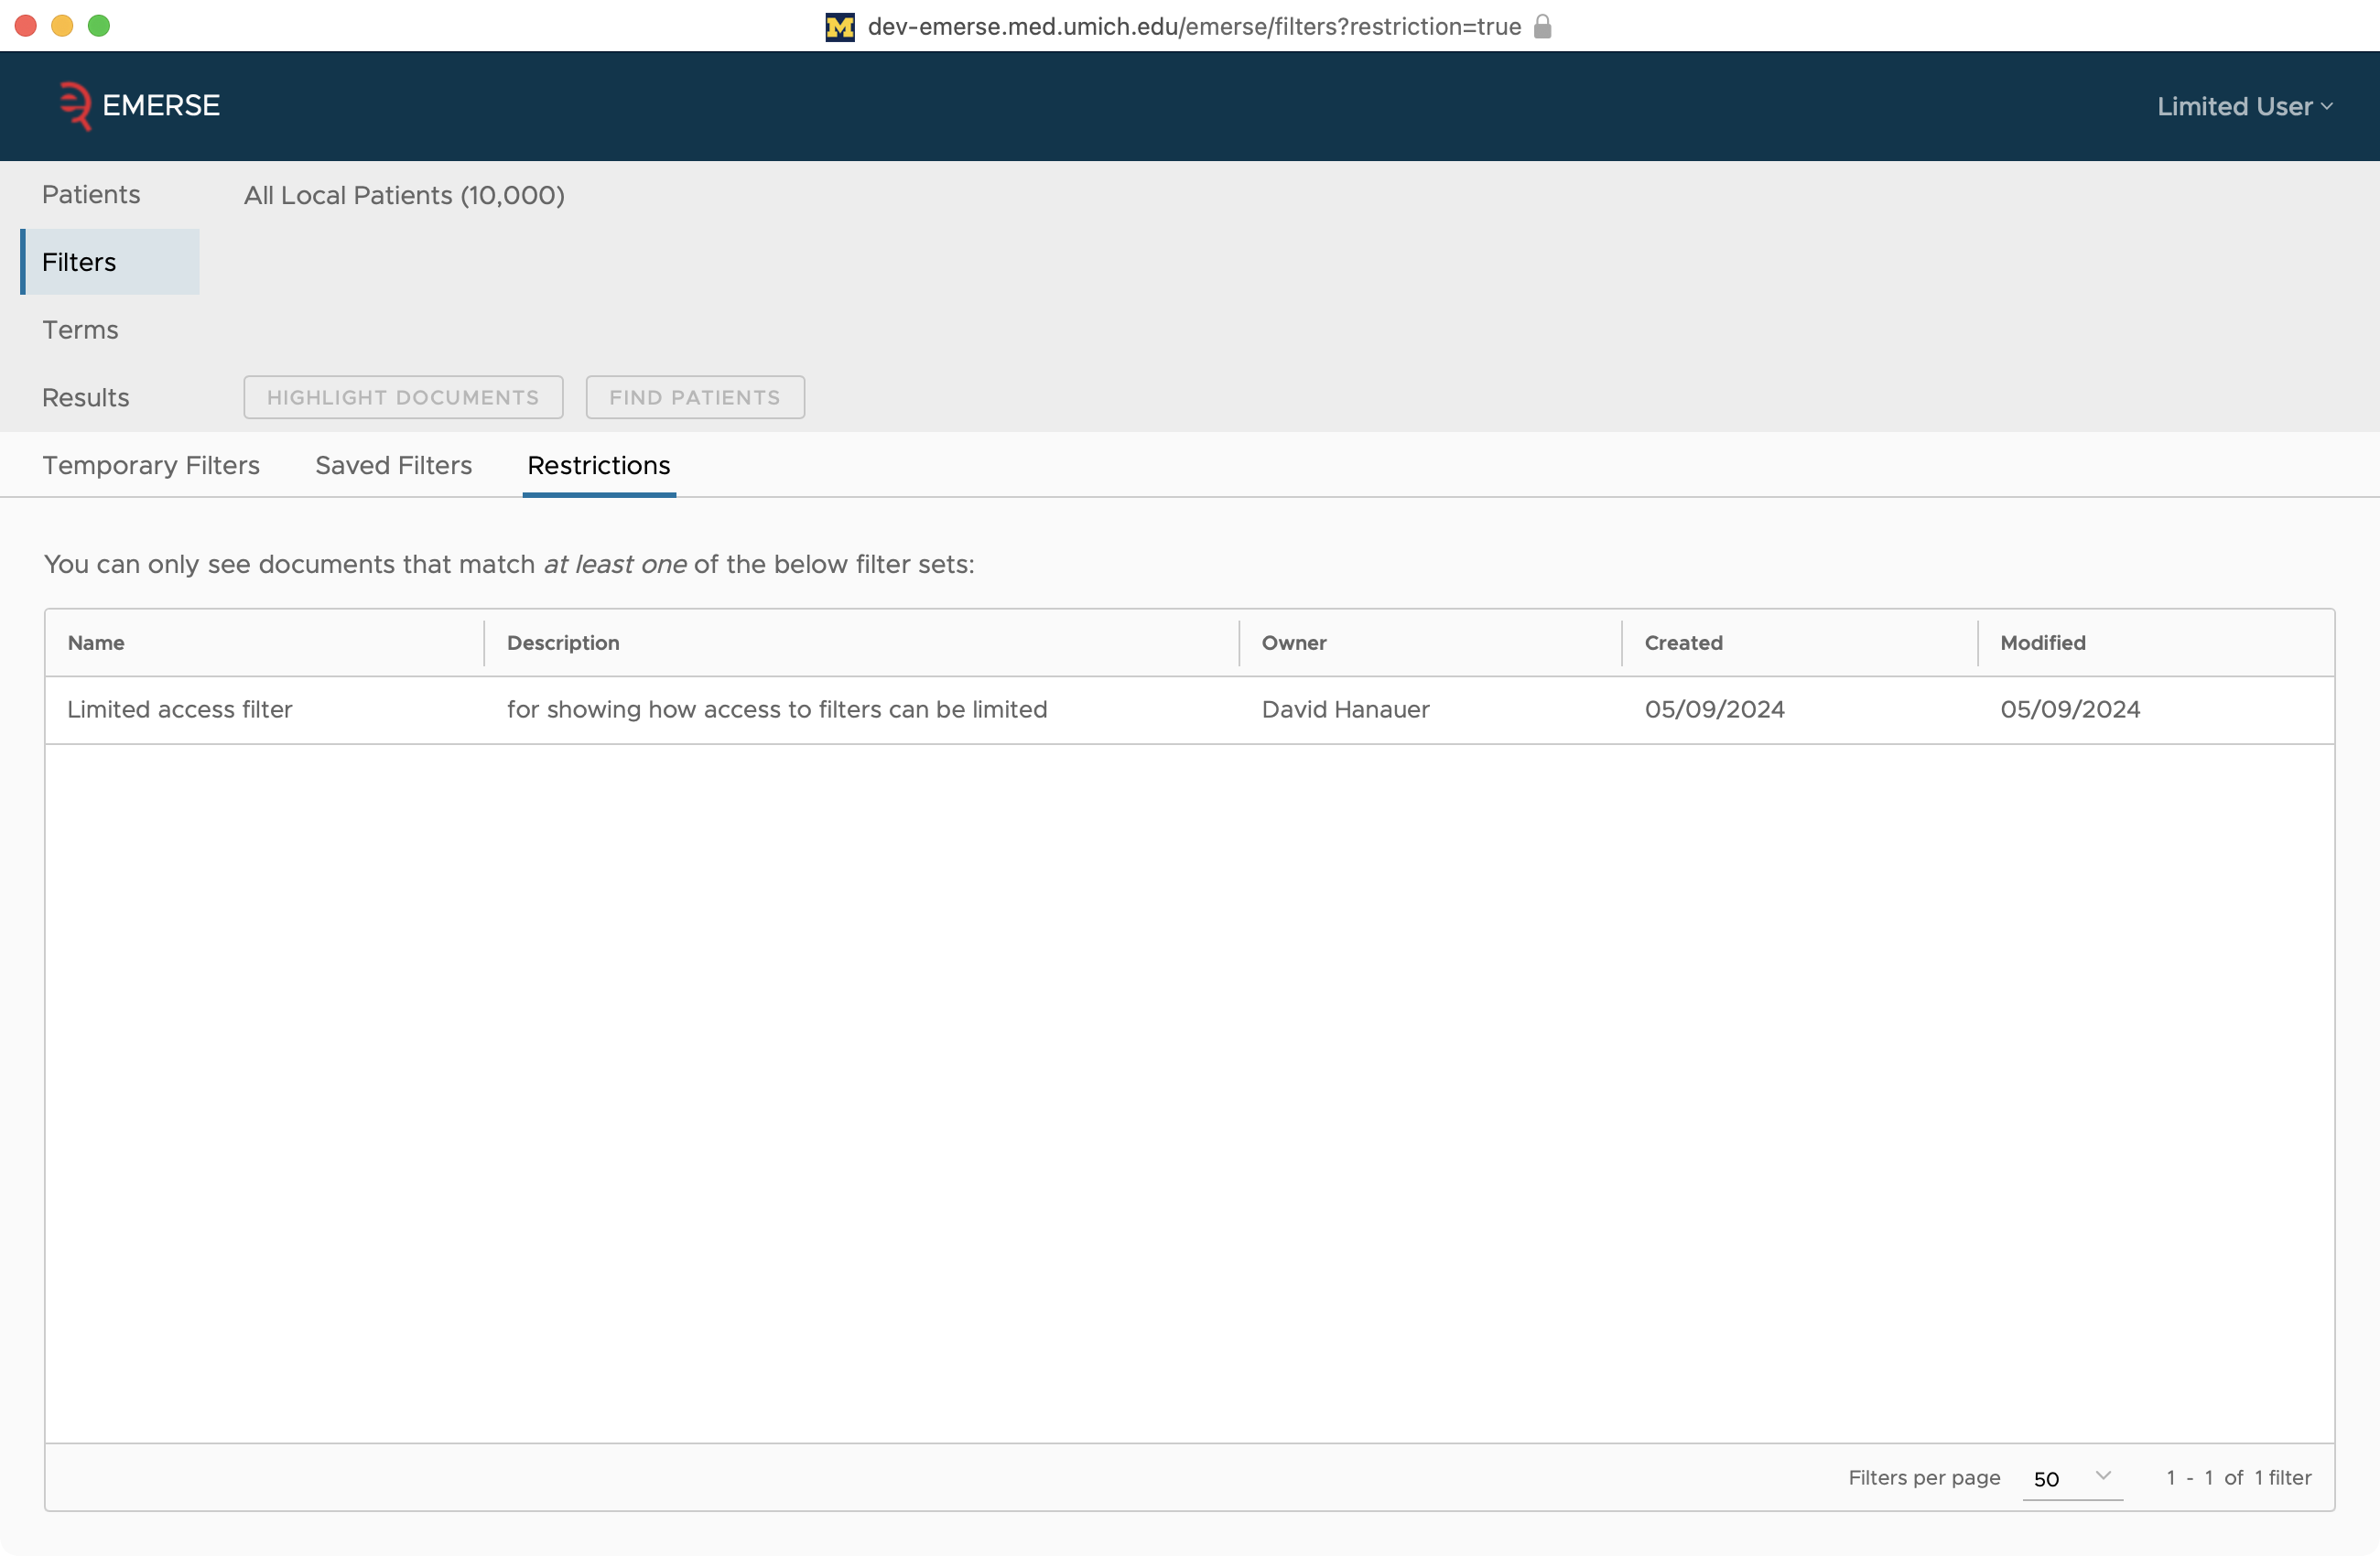Click the Name column header to sort

click(95, 643)
